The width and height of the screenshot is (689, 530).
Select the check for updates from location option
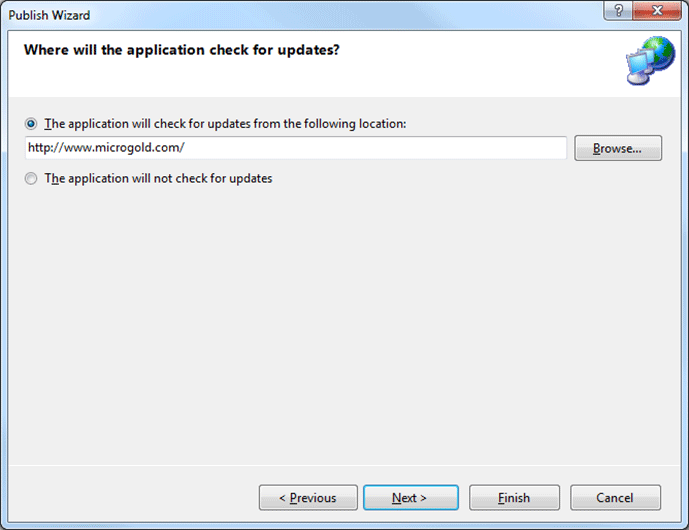[x=32, y=124]
